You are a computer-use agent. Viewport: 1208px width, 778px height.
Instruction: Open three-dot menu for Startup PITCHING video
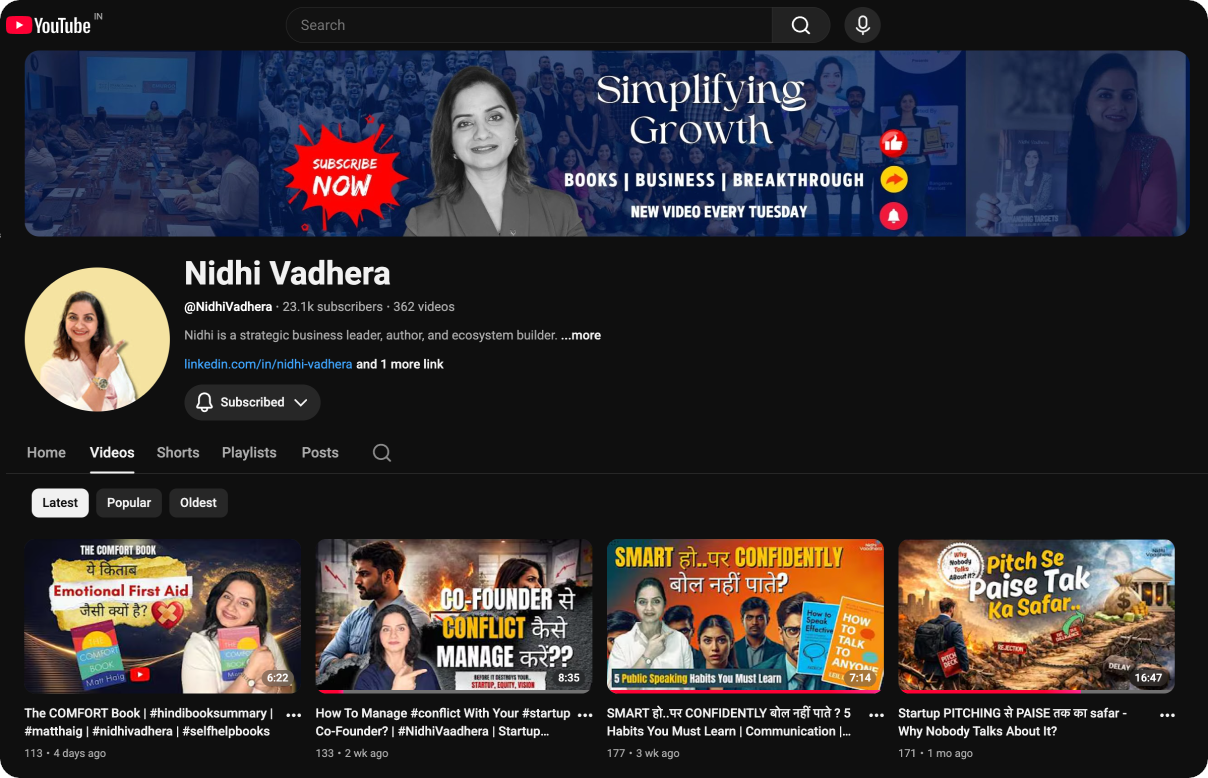pos(1167,715)
